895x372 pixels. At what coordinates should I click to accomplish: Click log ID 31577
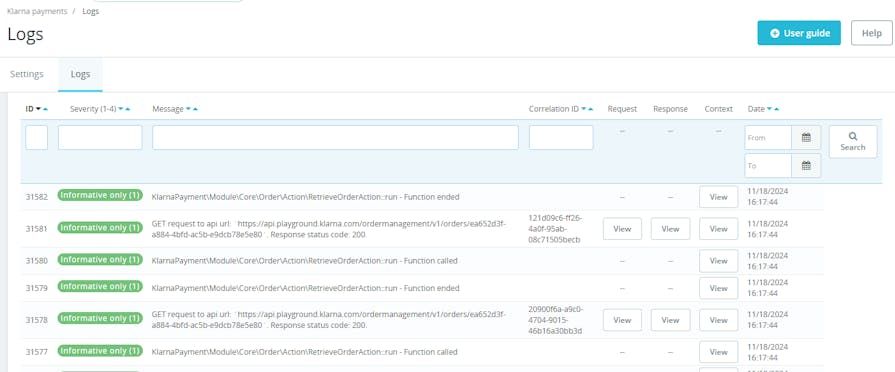tap(37, 352)
